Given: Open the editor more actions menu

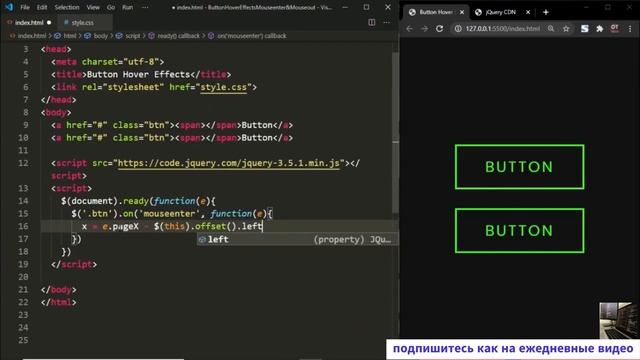Looking at the screenshot, I should click(386, 22).
